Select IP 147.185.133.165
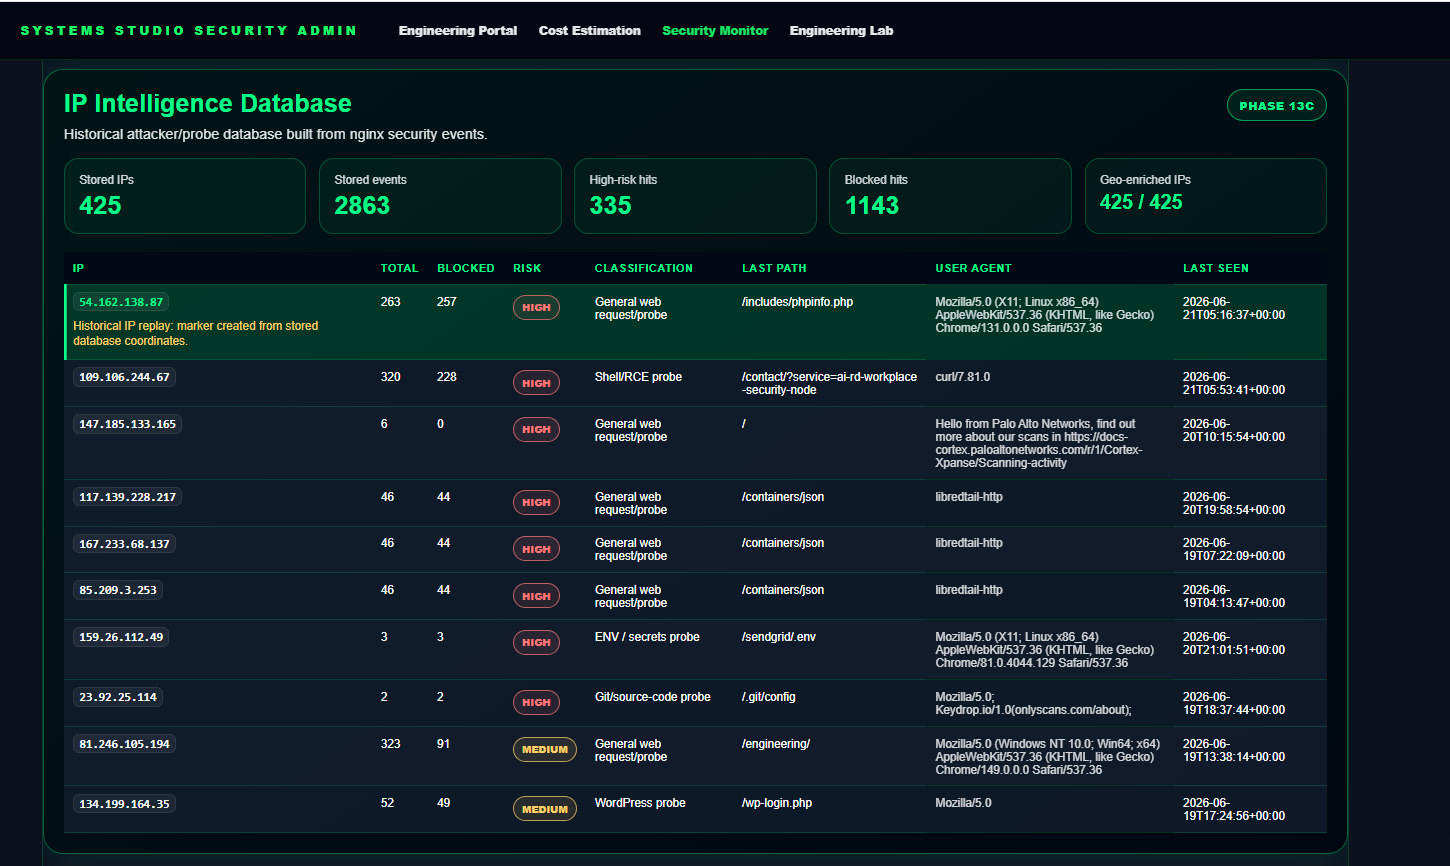This screenshot has width=1450, height=866. tap(127, 424)
